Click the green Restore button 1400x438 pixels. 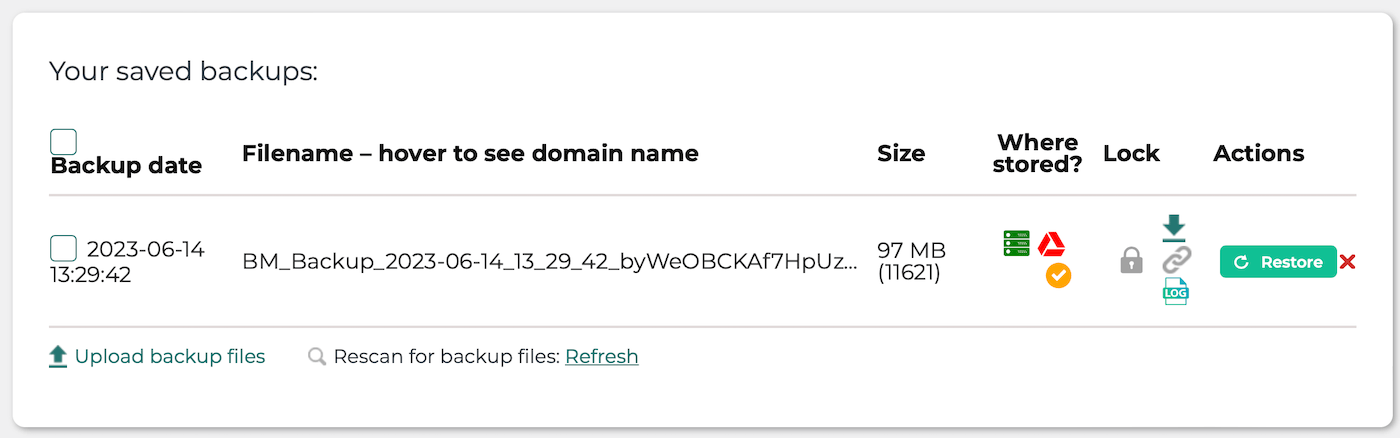(x=1278, y=262)
